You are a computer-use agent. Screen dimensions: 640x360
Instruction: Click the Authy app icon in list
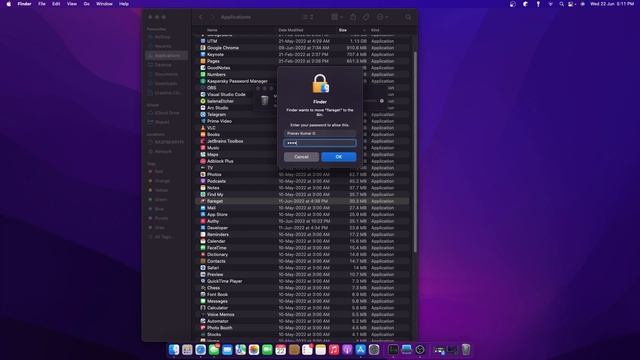pyautogui.click(x=203, y=221)
